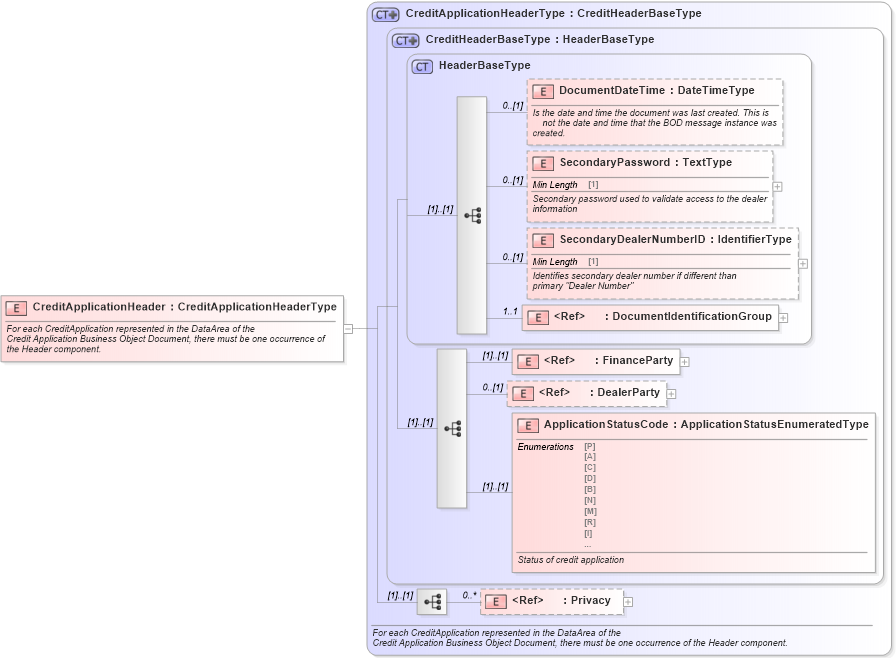Select the CT icon of CreditHeaderBaseType
Viewport: 896px width, 658px height.
tap(405, 40)
